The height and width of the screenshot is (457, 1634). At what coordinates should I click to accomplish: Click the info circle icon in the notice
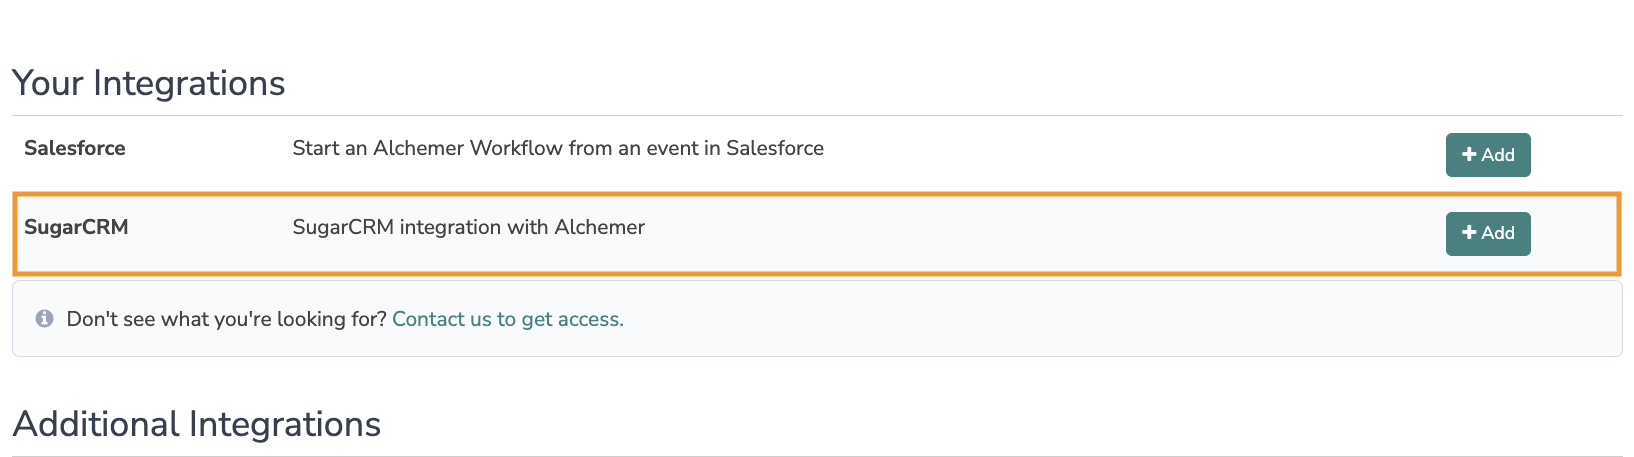coord(44,319)
